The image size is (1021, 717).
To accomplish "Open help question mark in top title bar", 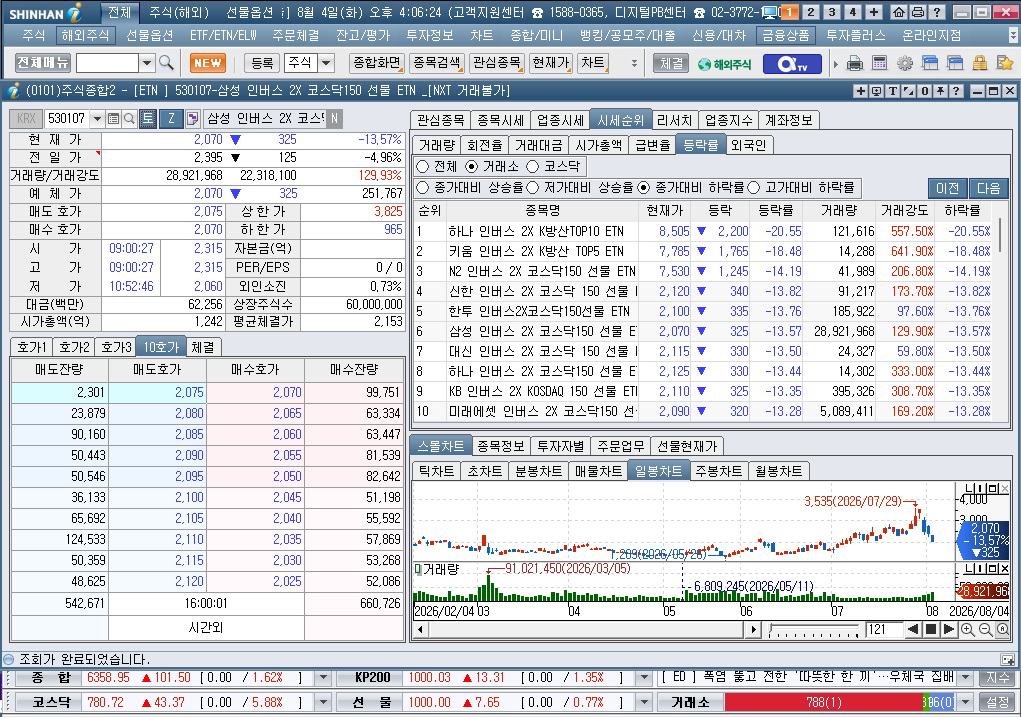I will [x=936, y=12].
